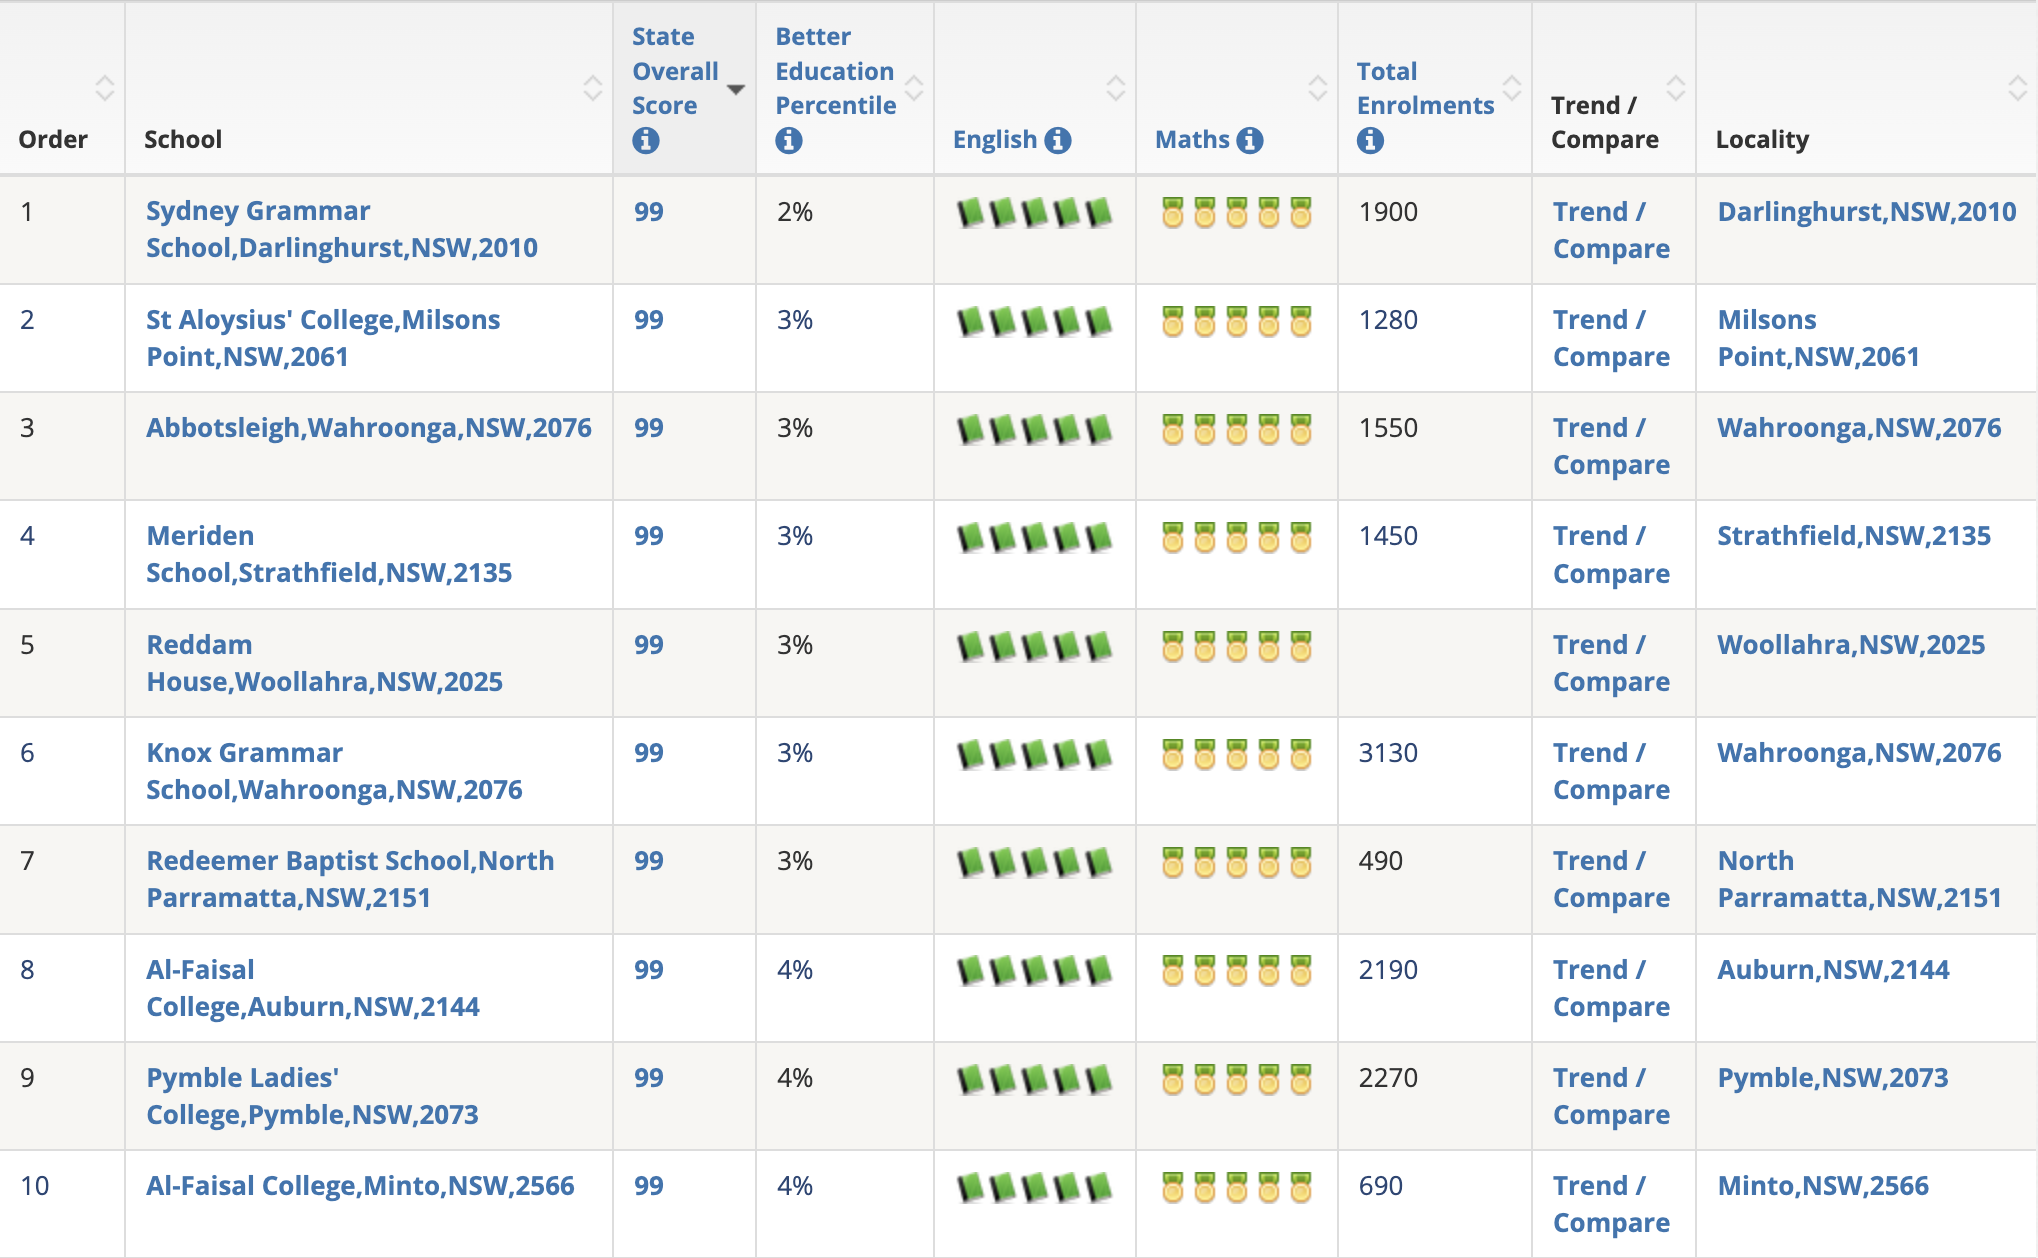Viewport: 2038px width, 1258px height.
Task: Click enrolment value 1900
Action: pyautogui.click(x=1388, y=212)
